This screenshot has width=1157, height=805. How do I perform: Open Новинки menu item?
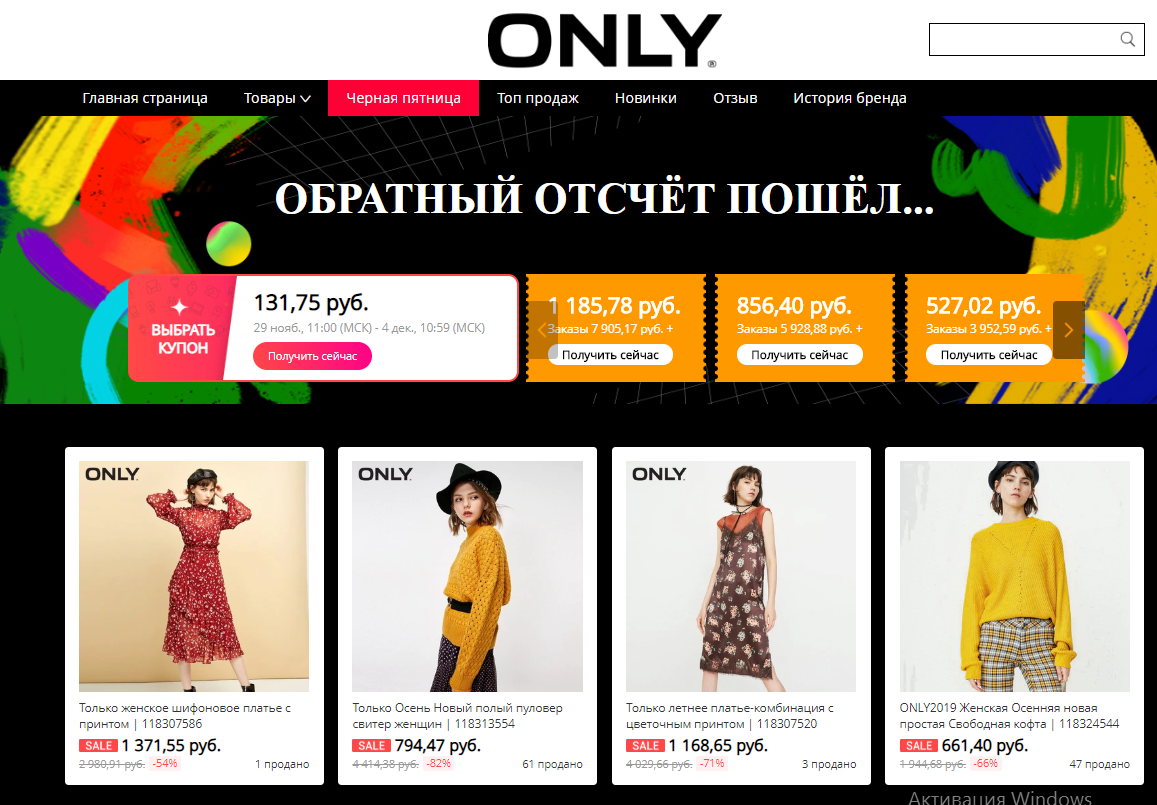coord(646,98)
